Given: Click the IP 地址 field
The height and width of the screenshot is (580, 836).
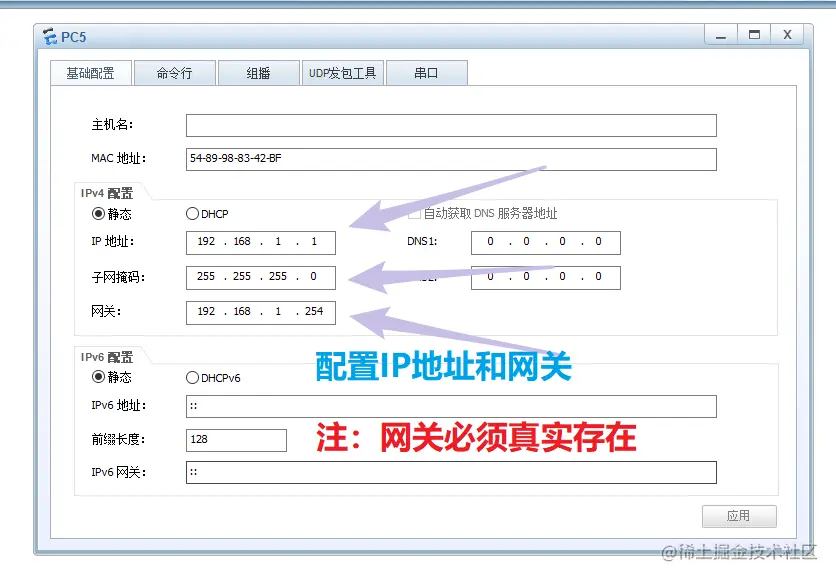Looking at the screenshot, I should (x=261, y=243).
